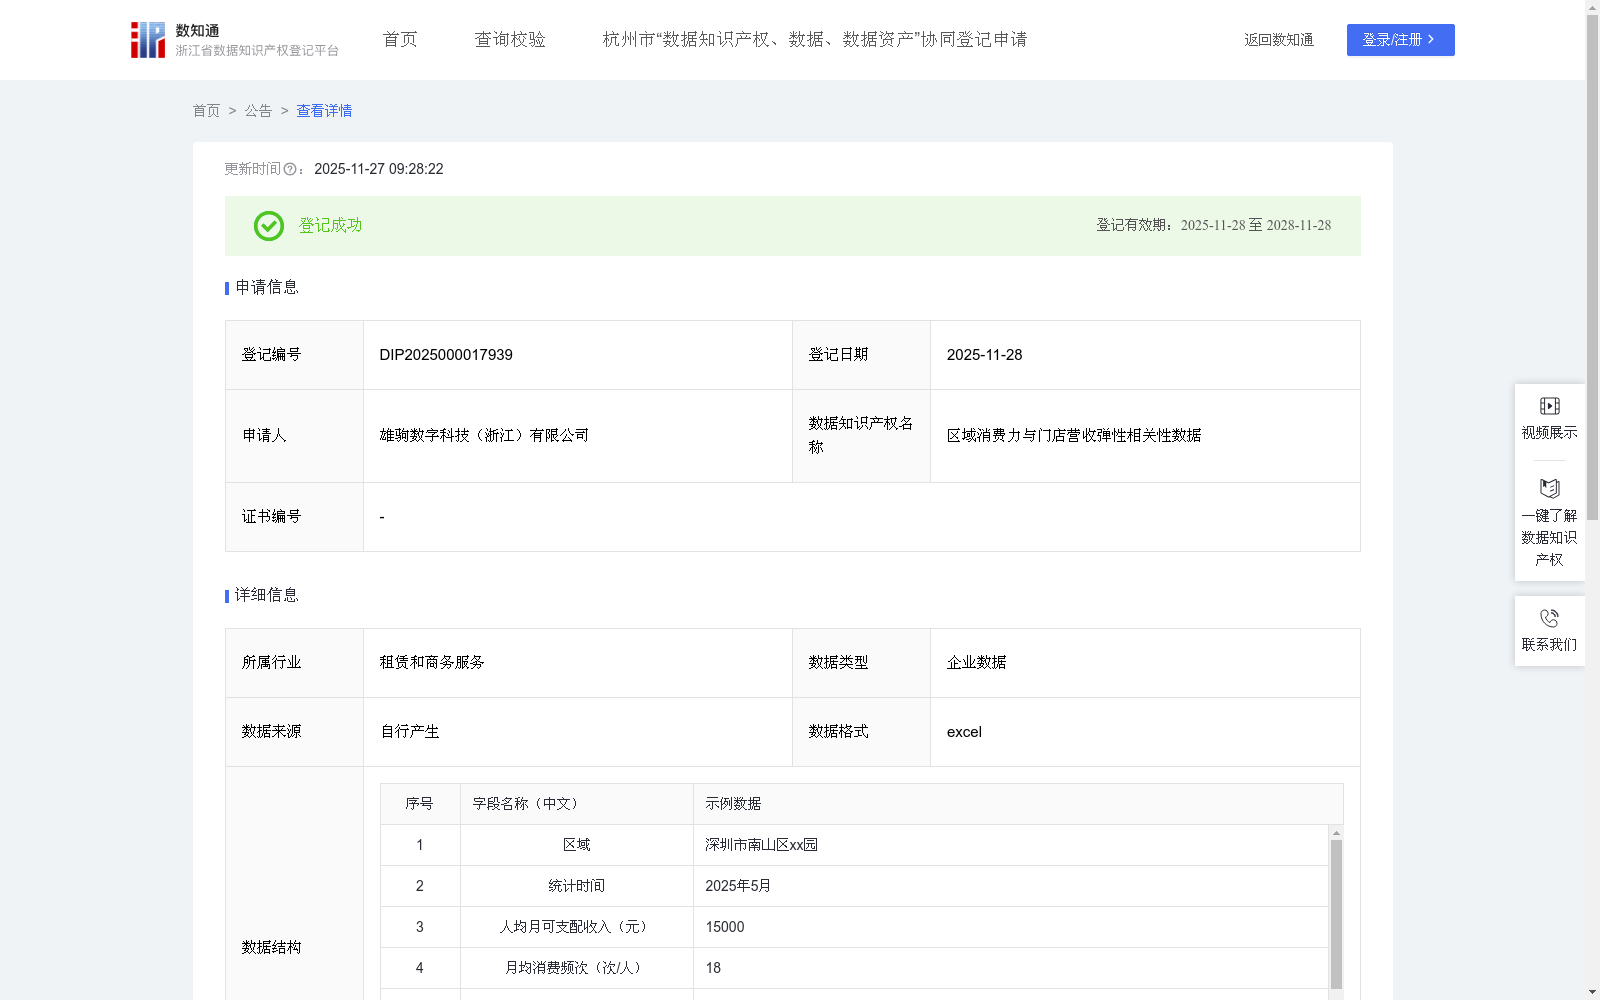The width and height of the screenshot is (1600, 1000).
Task: Click the green 登记成功 checkmark icon
Action: tap(268, 226)
